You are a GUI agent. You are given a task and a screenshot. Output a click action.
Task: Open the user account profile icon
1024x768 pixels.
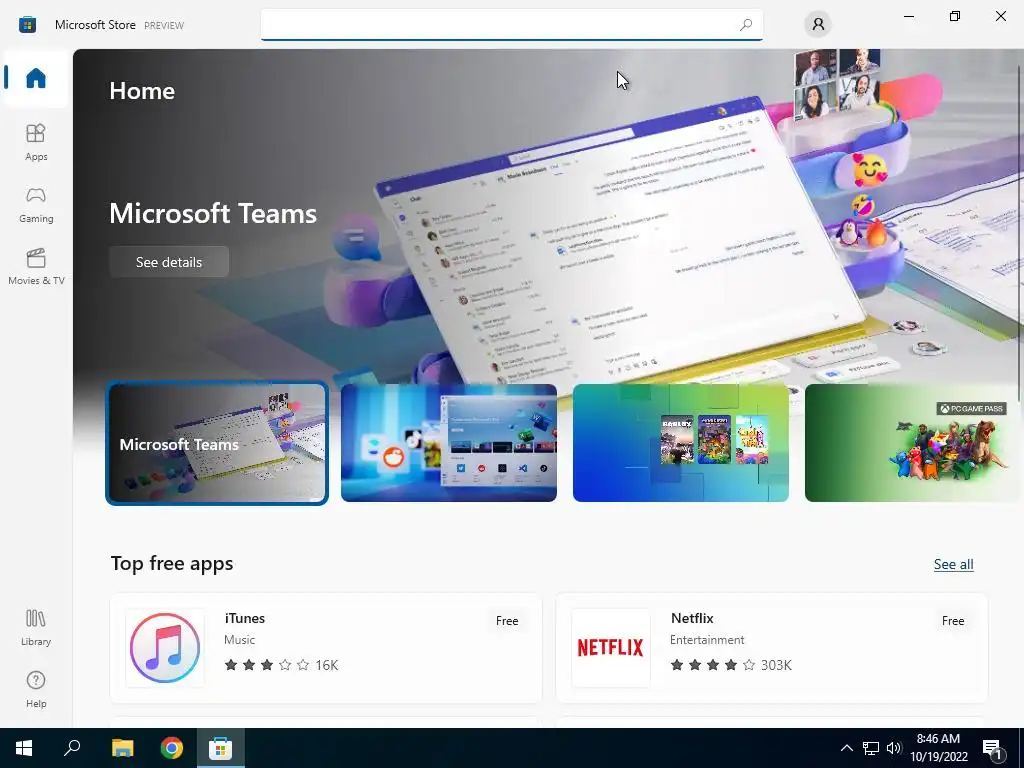click(x=818, y=25)
